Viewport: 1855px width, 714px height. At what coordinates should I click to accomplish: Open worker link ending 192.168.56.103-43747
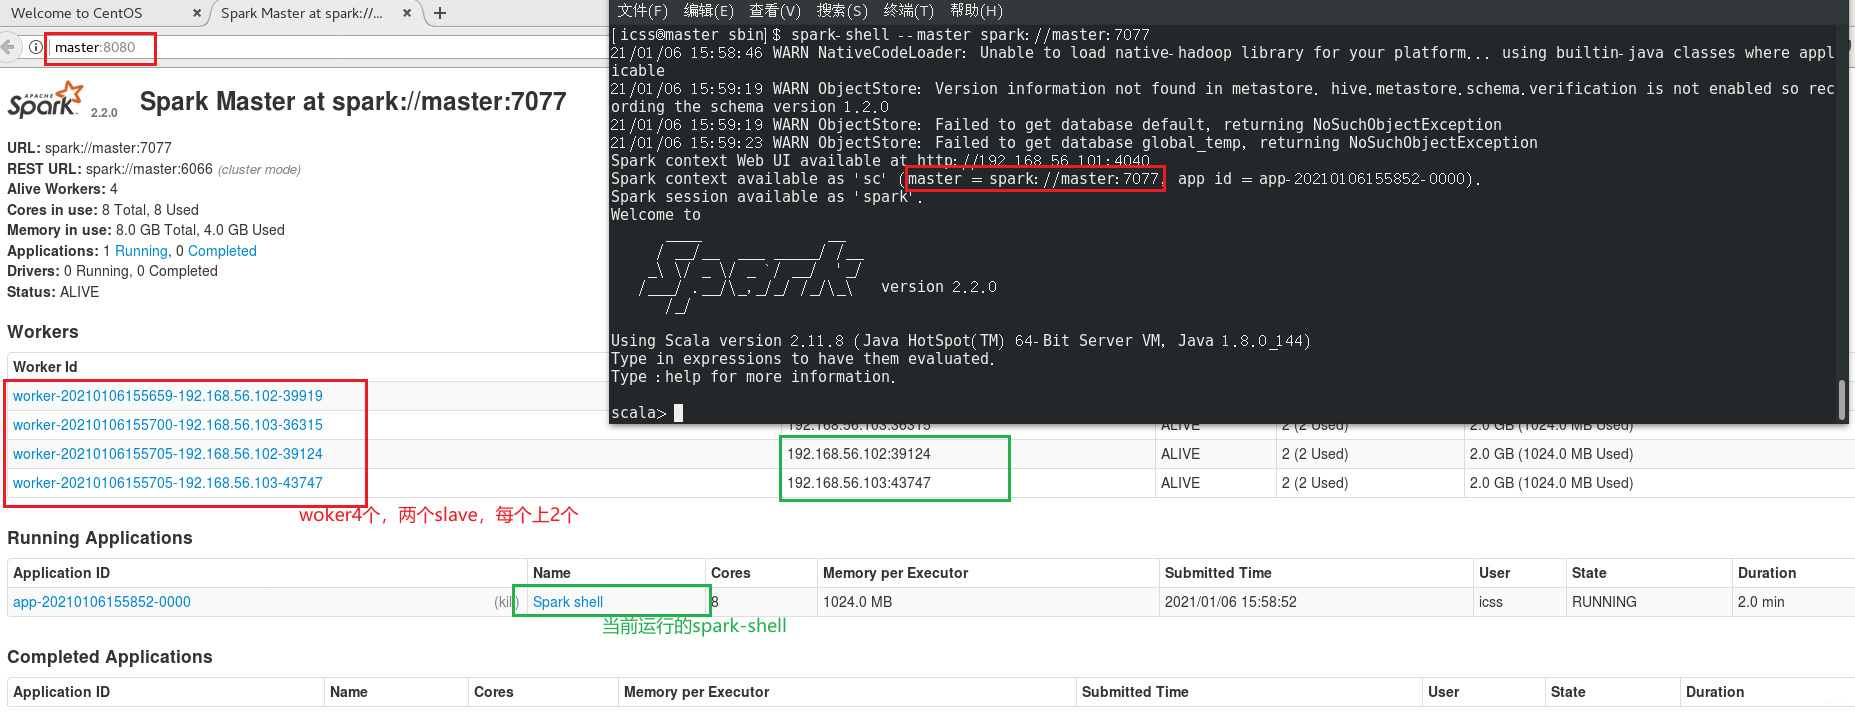168,483
